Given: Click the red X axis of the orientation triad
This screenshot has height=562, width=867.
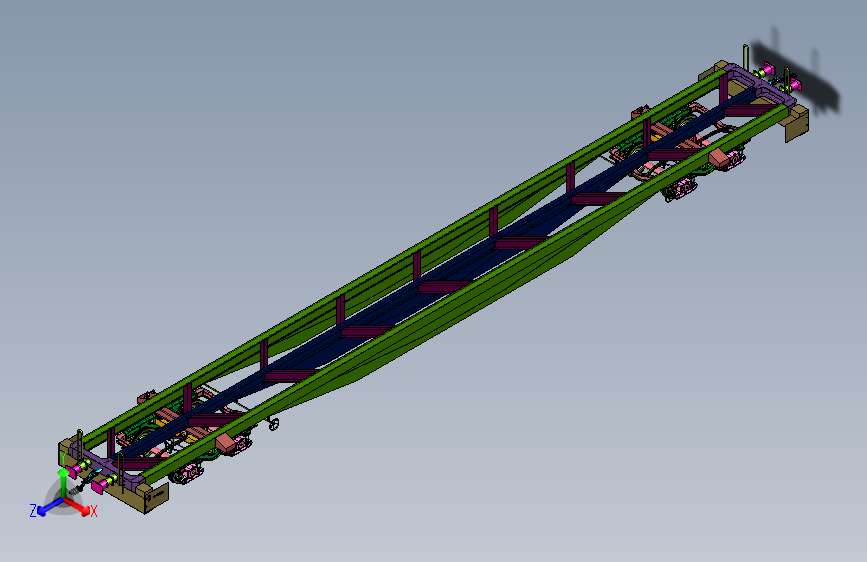Looking at the screenshot, I should (77, 506).
